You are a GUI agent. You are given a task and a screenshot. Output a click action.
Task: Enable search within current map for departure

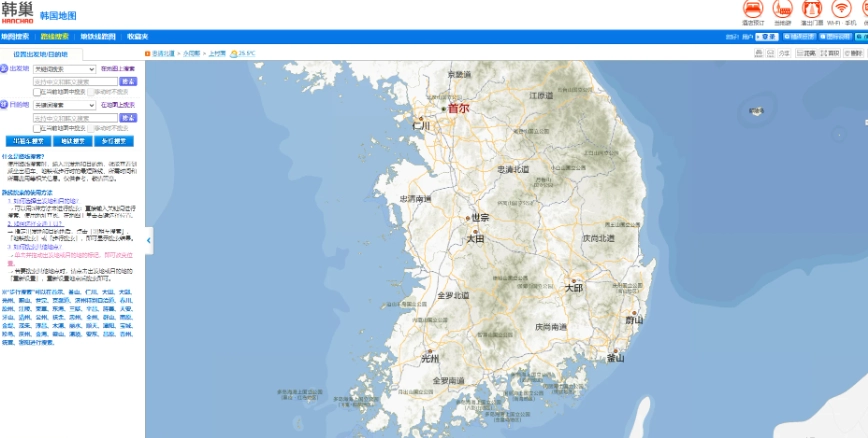pos(37,92)
